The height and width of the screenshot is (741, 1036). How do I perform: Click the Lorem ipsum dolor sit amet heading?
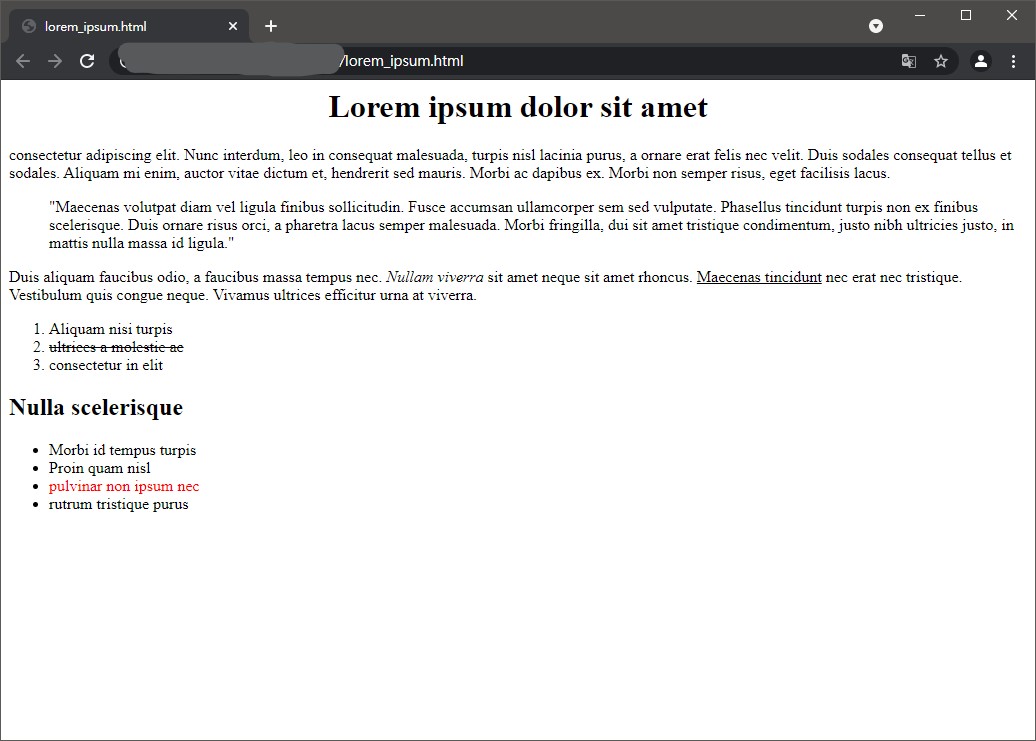pos(518,107)
